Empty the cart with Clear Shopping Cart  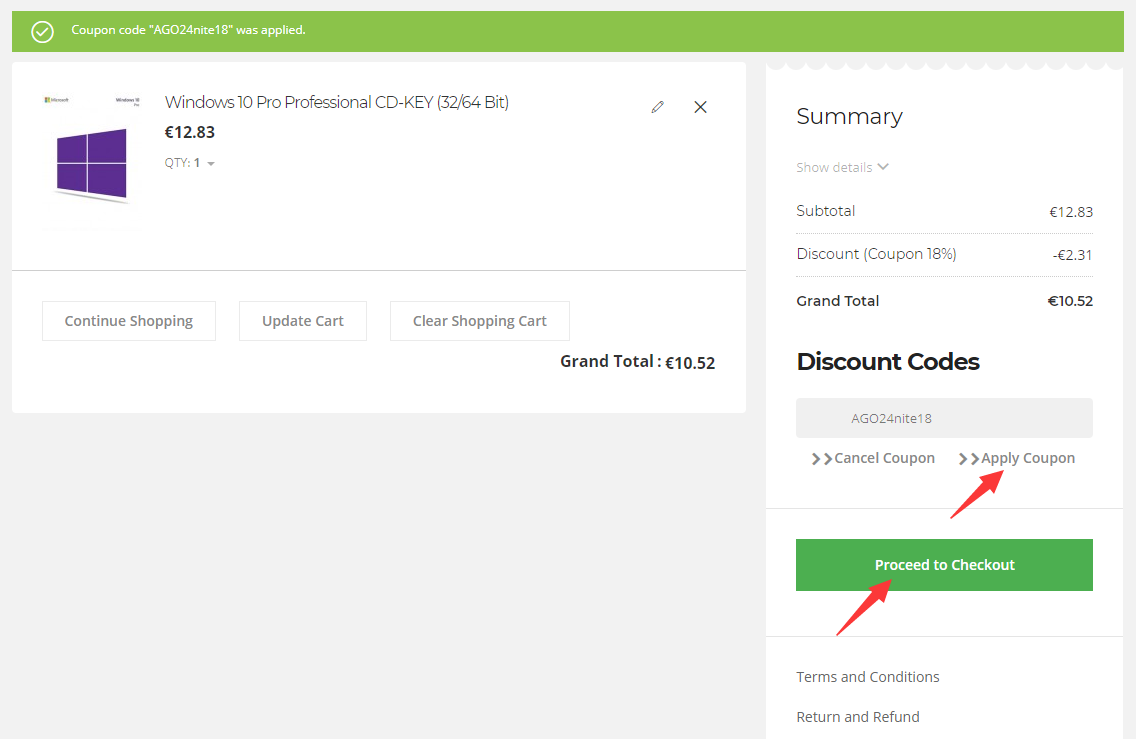[479, 321]
